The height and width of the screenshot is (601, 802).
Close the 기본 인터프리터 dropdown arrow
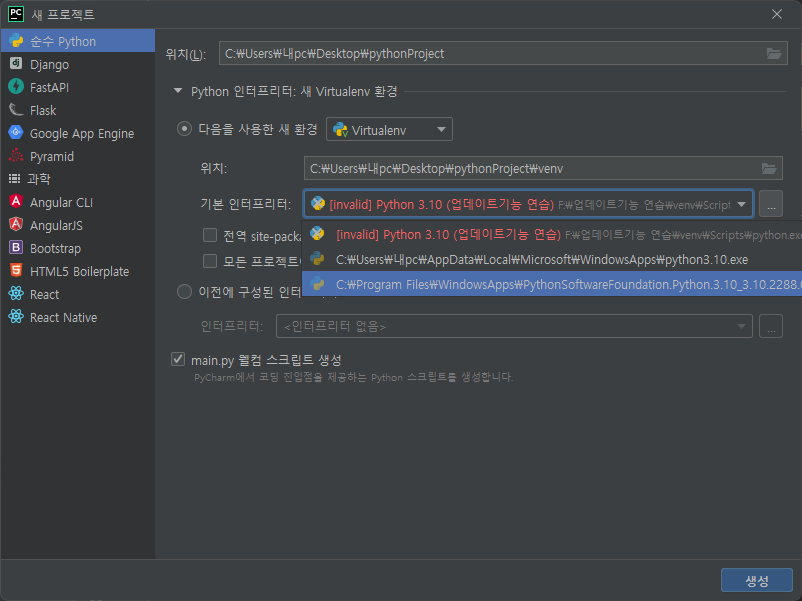[741, 205]
